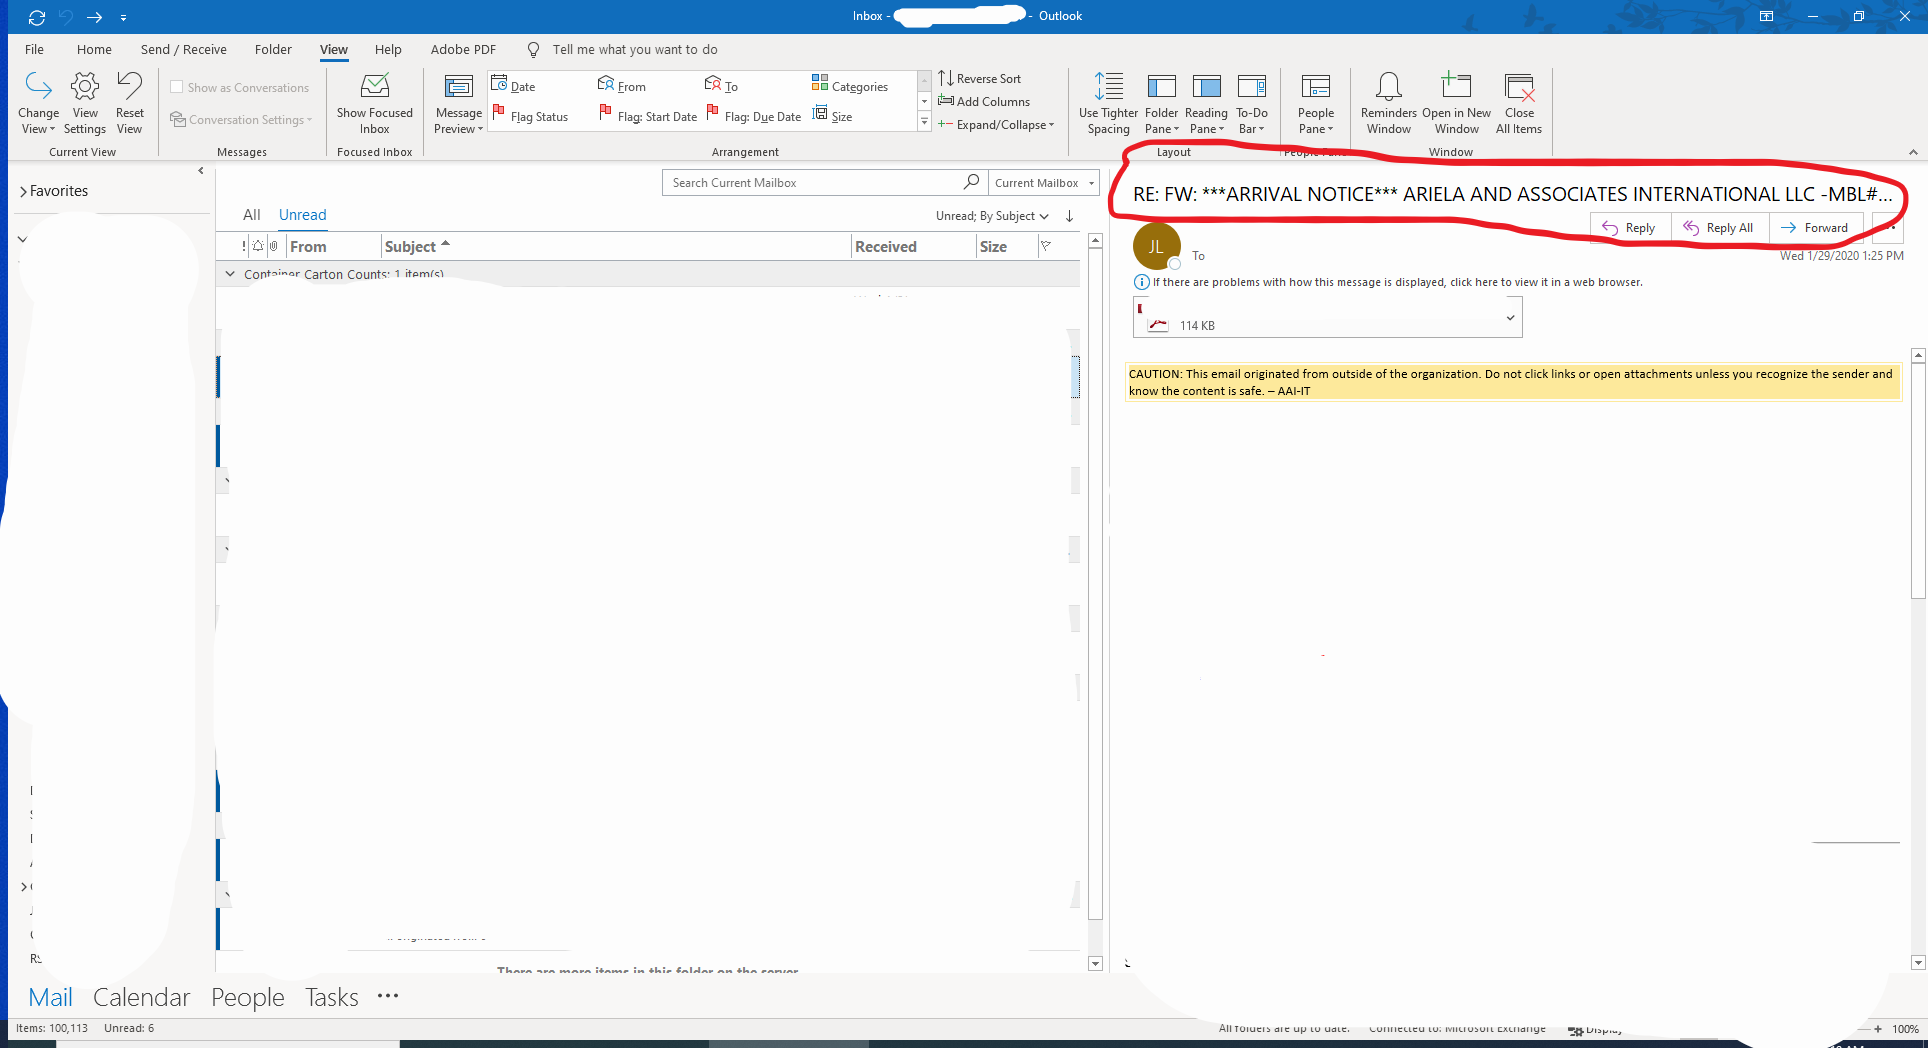1928x1048 pixels.
Task: Toggle Show Focused Inbox
Action: pyautogui.click(x=374, y=103)
